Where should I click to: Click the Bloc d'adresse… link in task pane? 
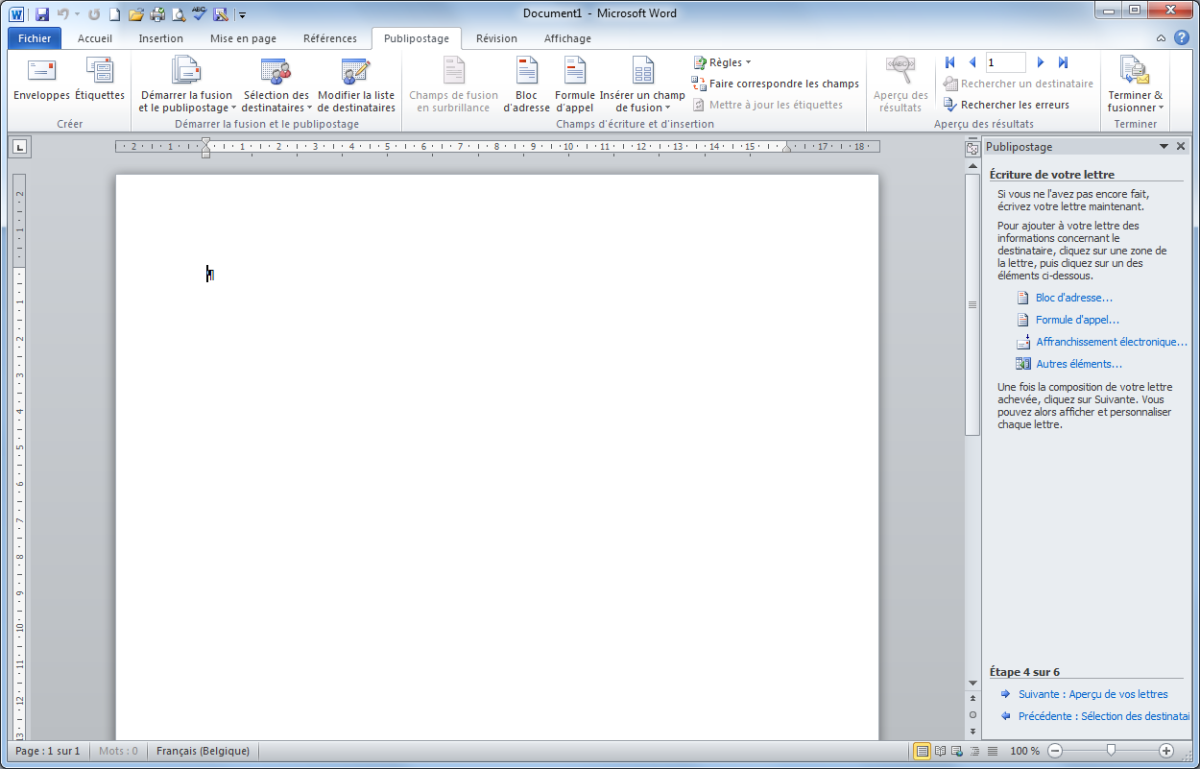click(x=1074, y=298)
